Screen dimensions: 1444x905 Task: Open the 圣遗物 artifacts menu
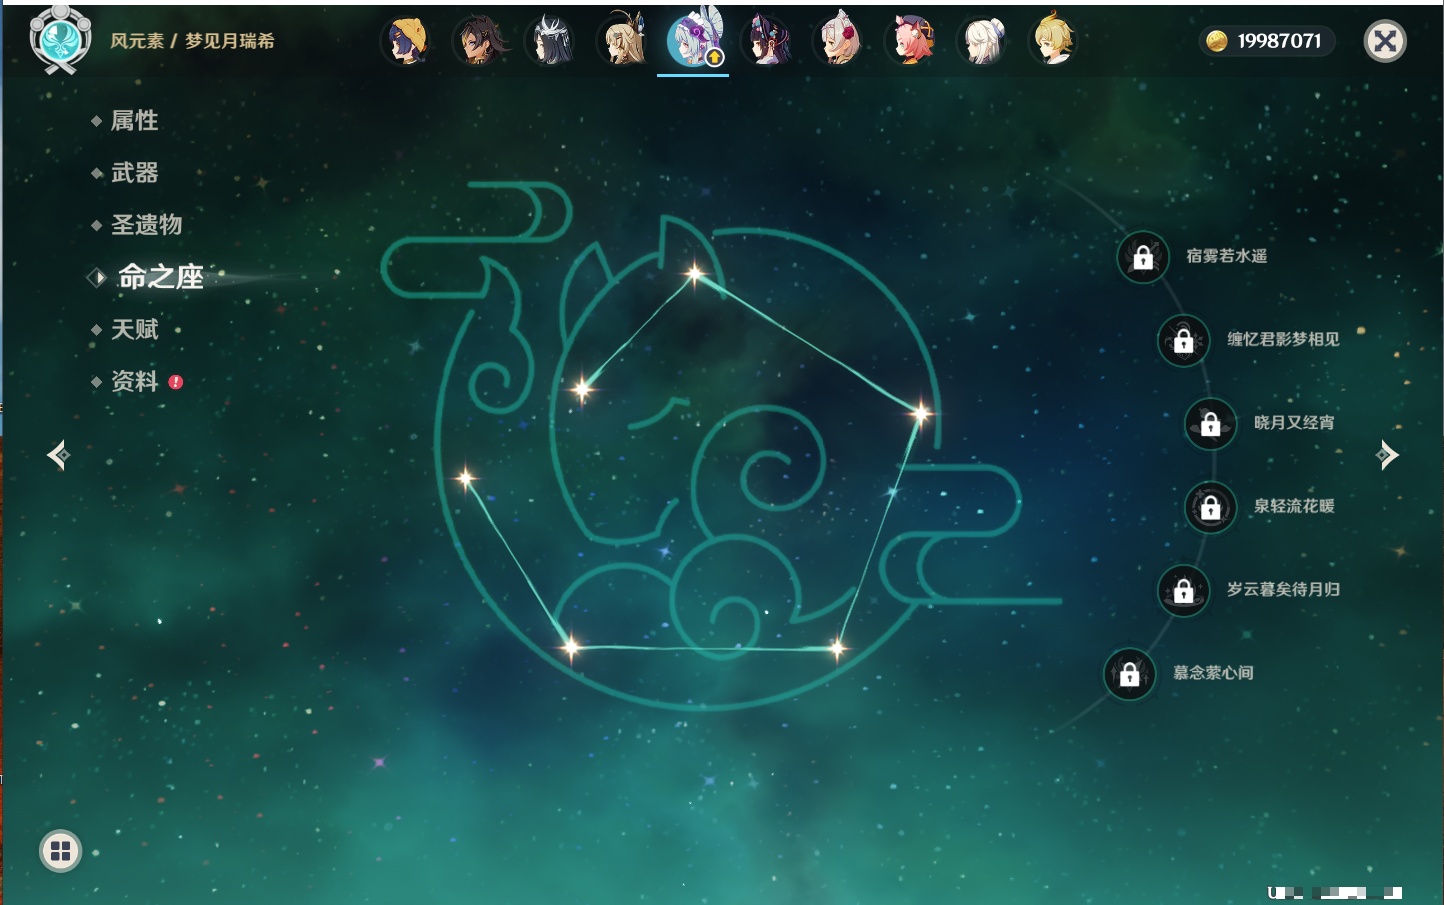[x=146, y=225]
